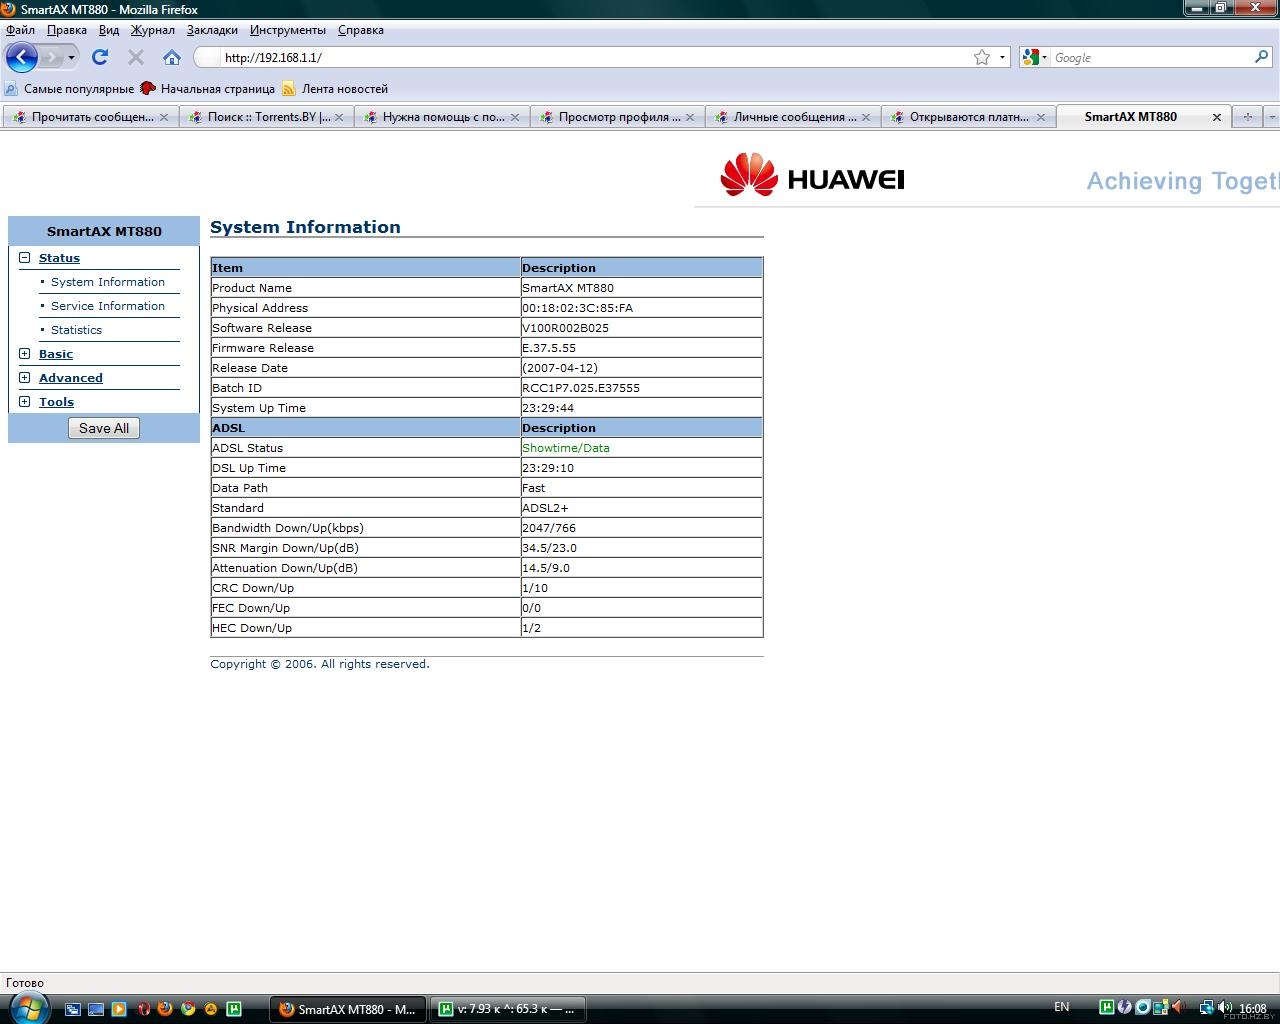Open the home page via the house icon
Screen dimensions: 1280x1024
pos(172,57)
